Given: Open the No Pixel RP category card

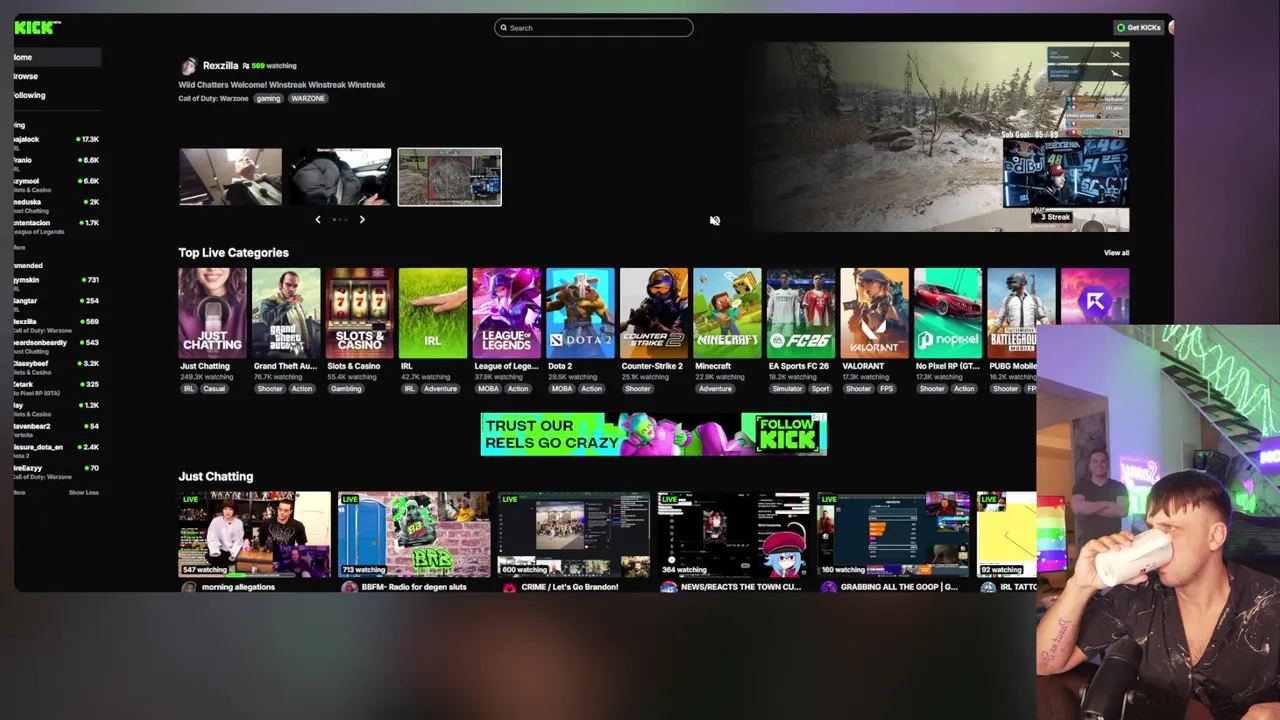Looking at the screenshot, I should tap(948, 313).
